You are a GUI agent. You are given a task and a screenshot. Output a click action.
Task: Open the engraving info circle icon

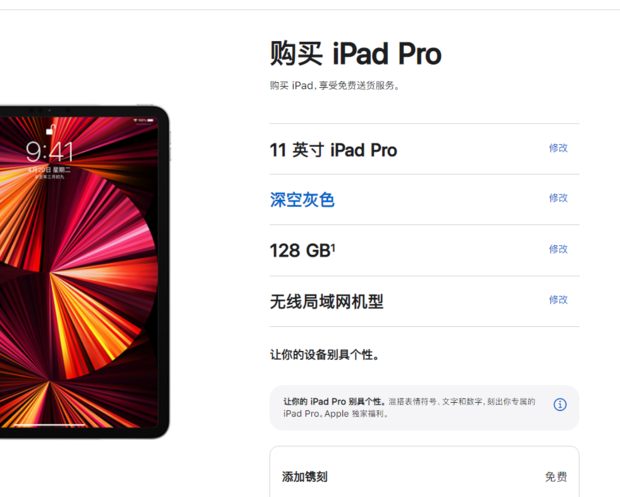click(x=560, y=404)
